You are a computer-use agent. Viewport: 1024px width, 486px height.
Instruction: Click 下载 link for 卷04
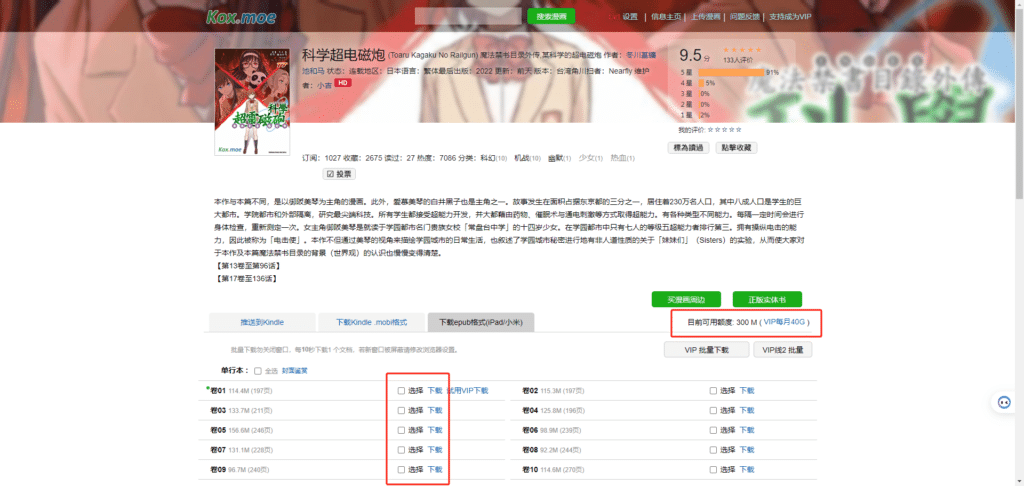[746, 410]
